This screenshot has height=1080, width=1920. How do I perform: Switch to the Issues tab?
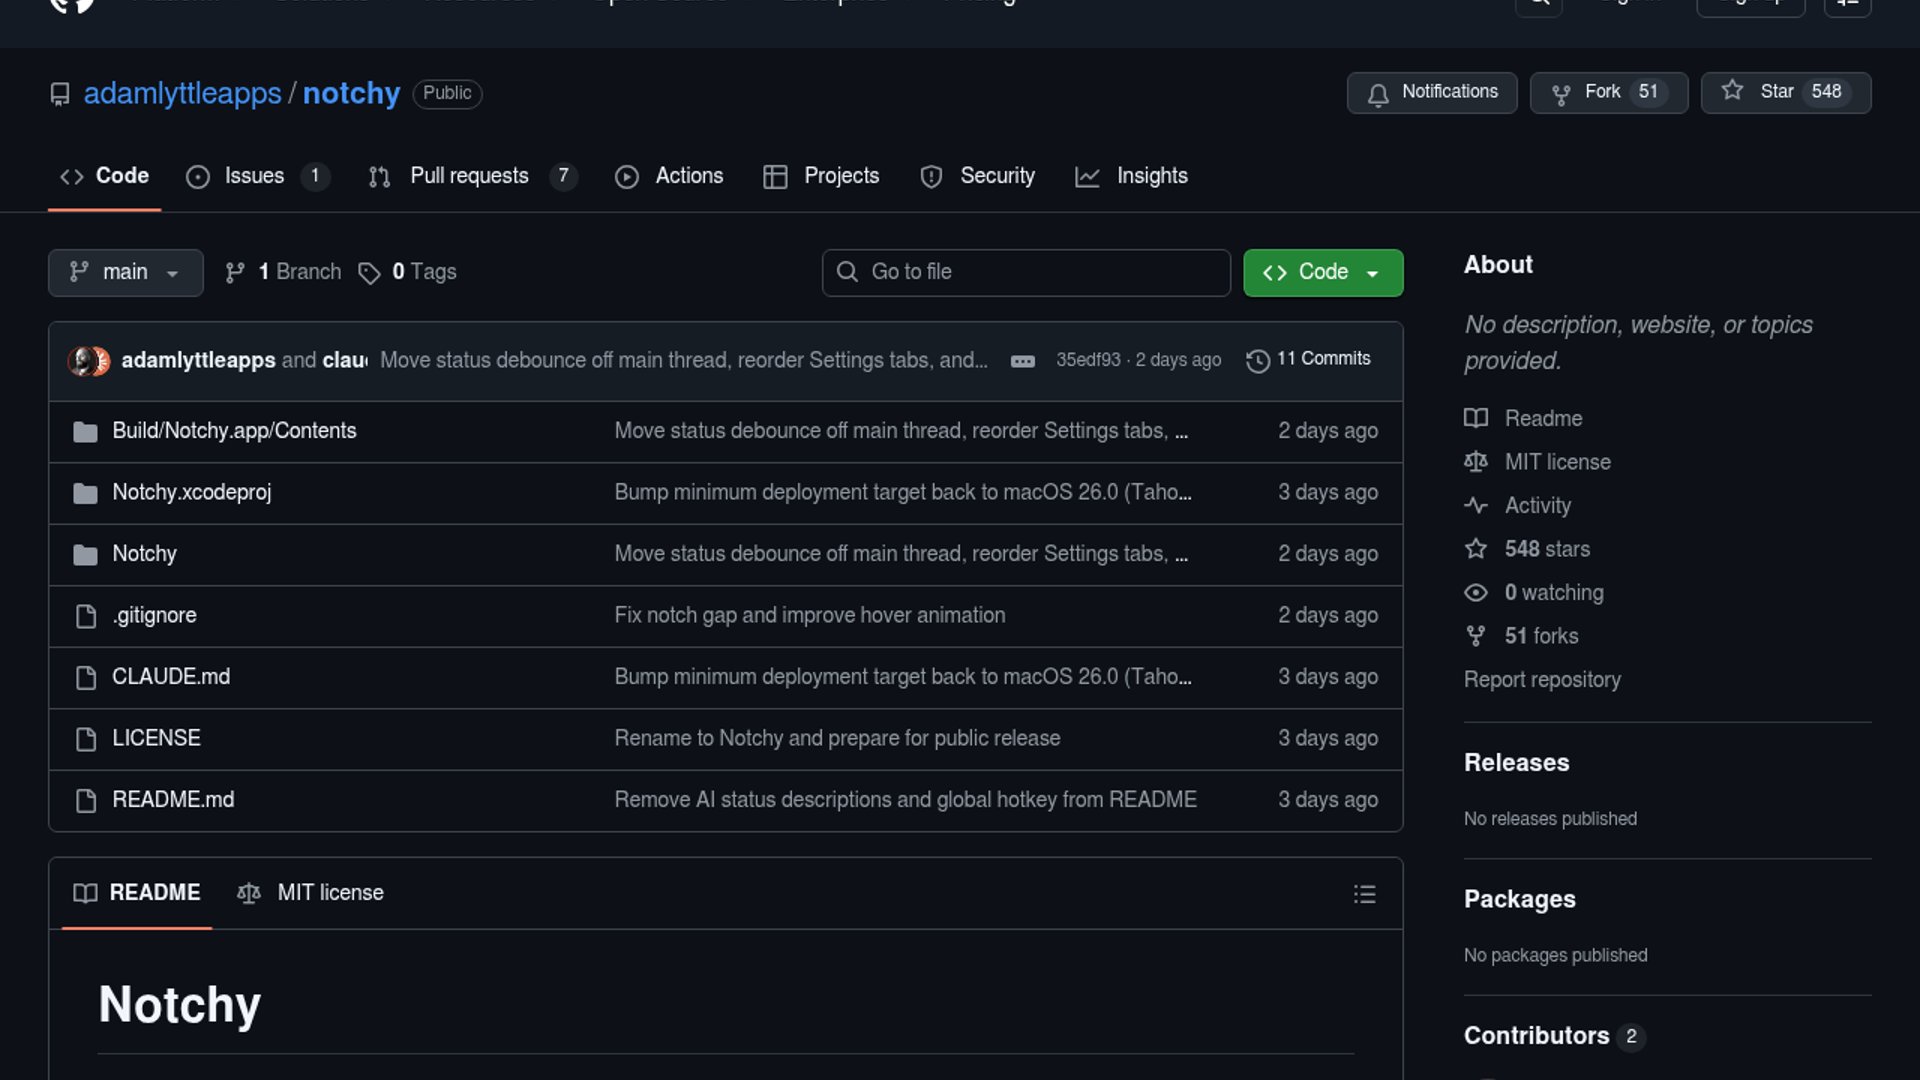(x=254, y=176)
